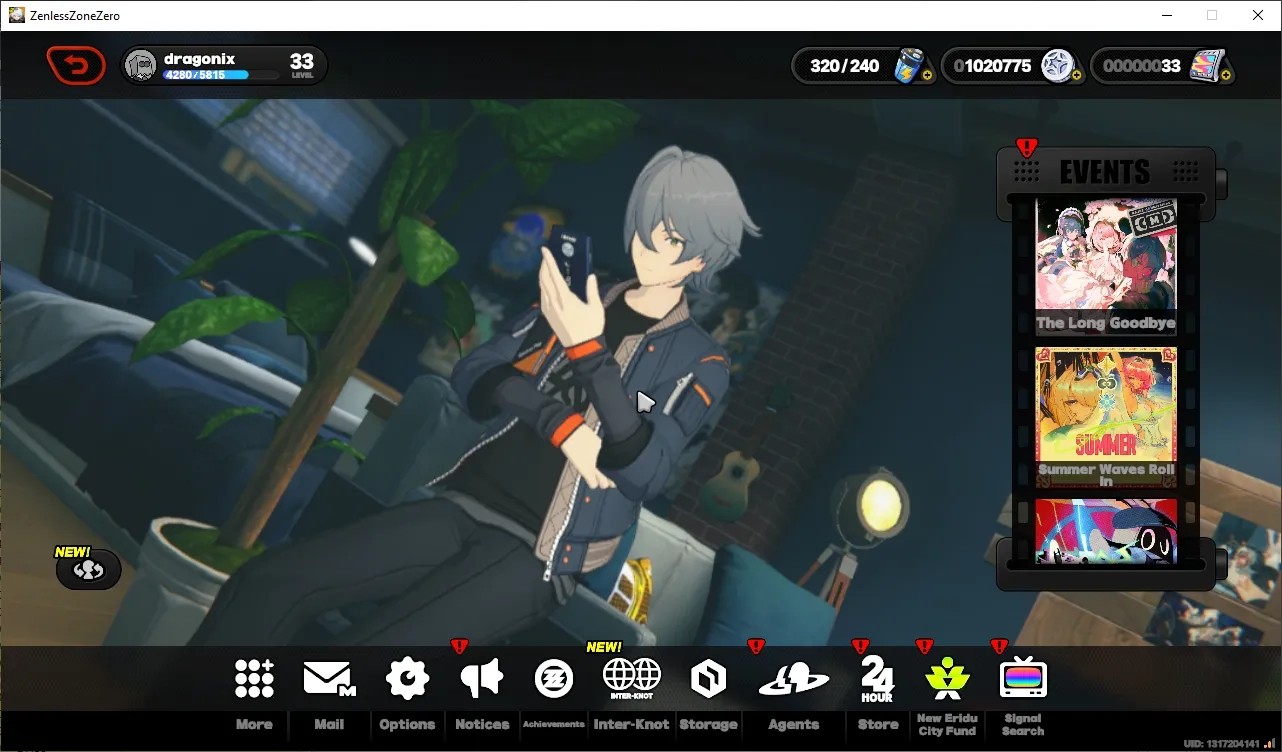Close the ZenlessZoneZero window
Image resolution: width=1282 pixels, height=752 pixels.
(1258, 15)
